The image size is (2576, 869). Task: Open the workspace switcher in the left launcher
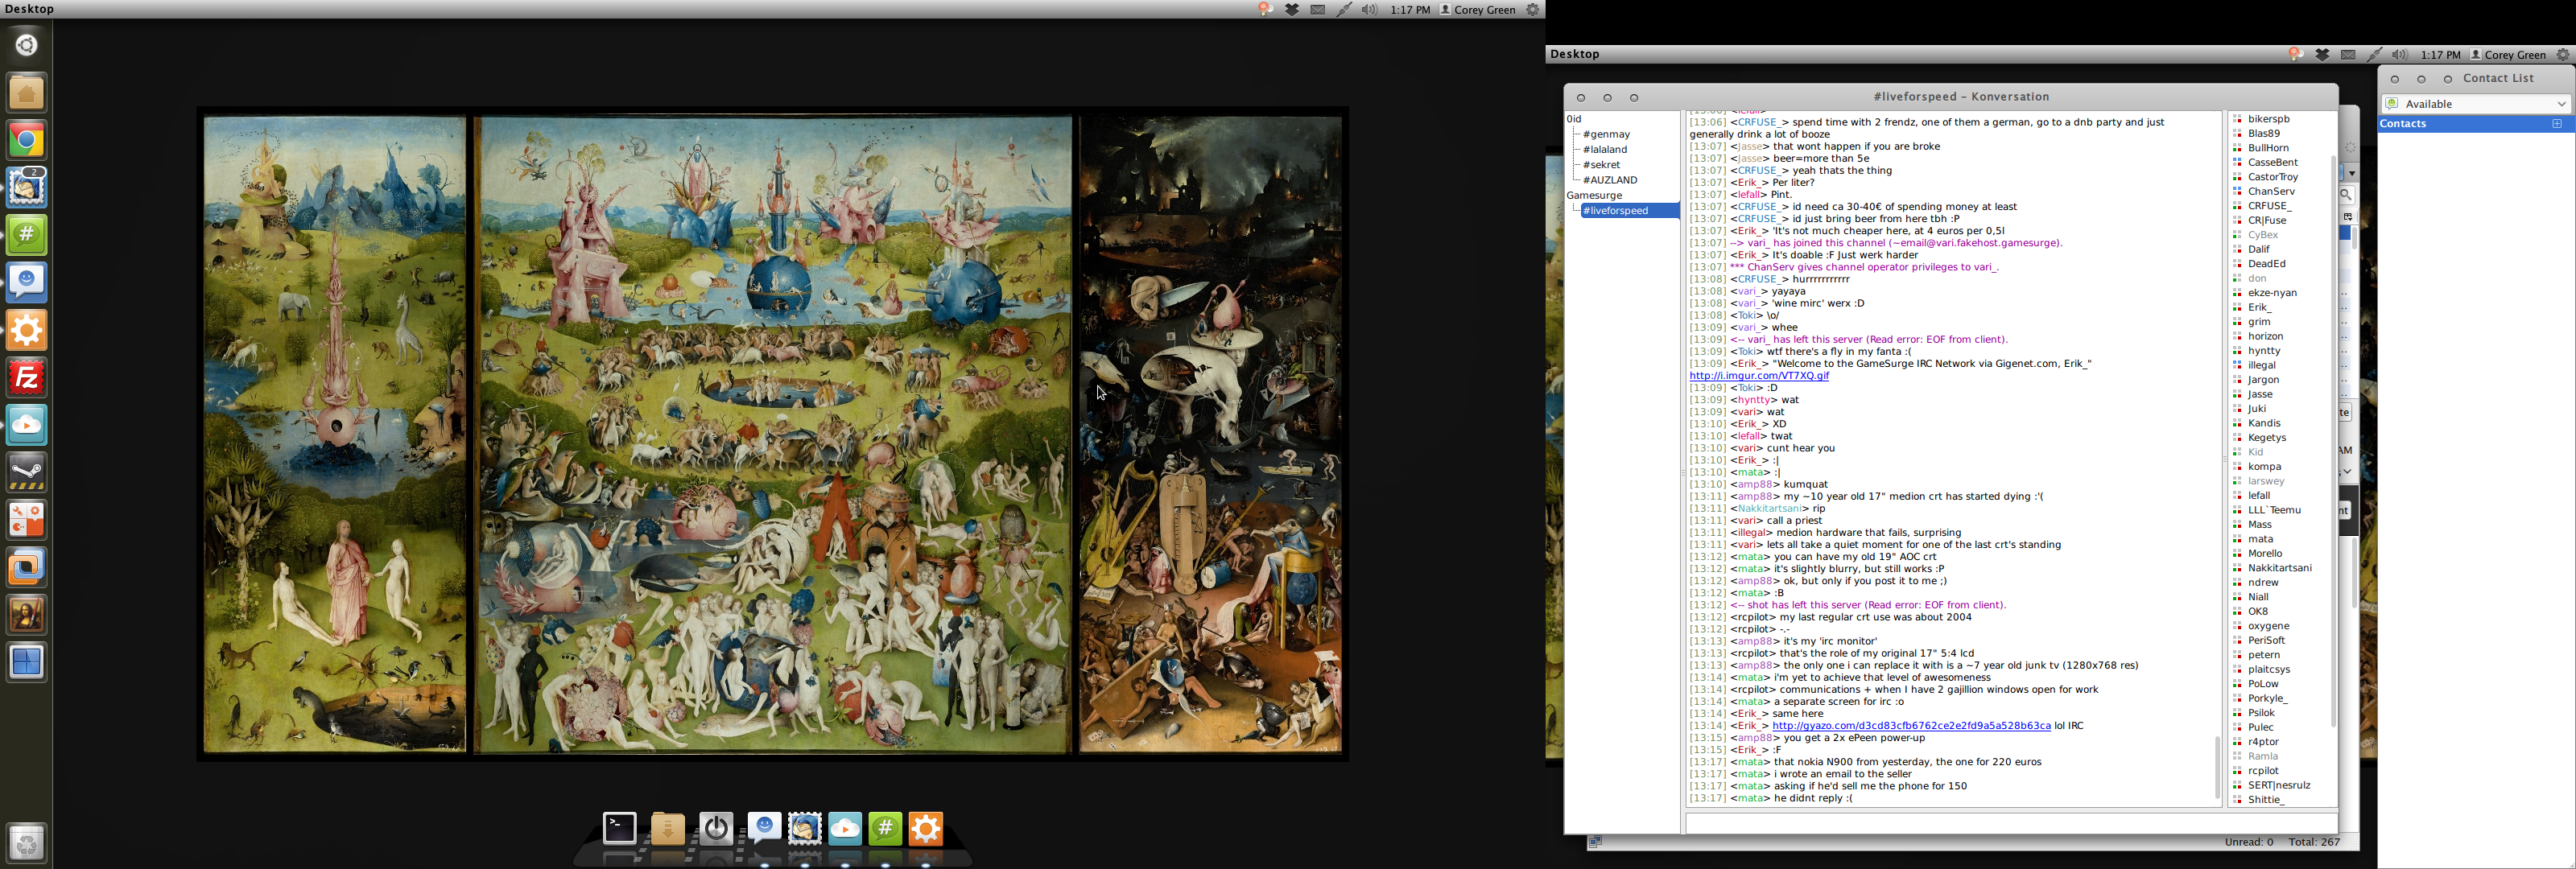27,662
